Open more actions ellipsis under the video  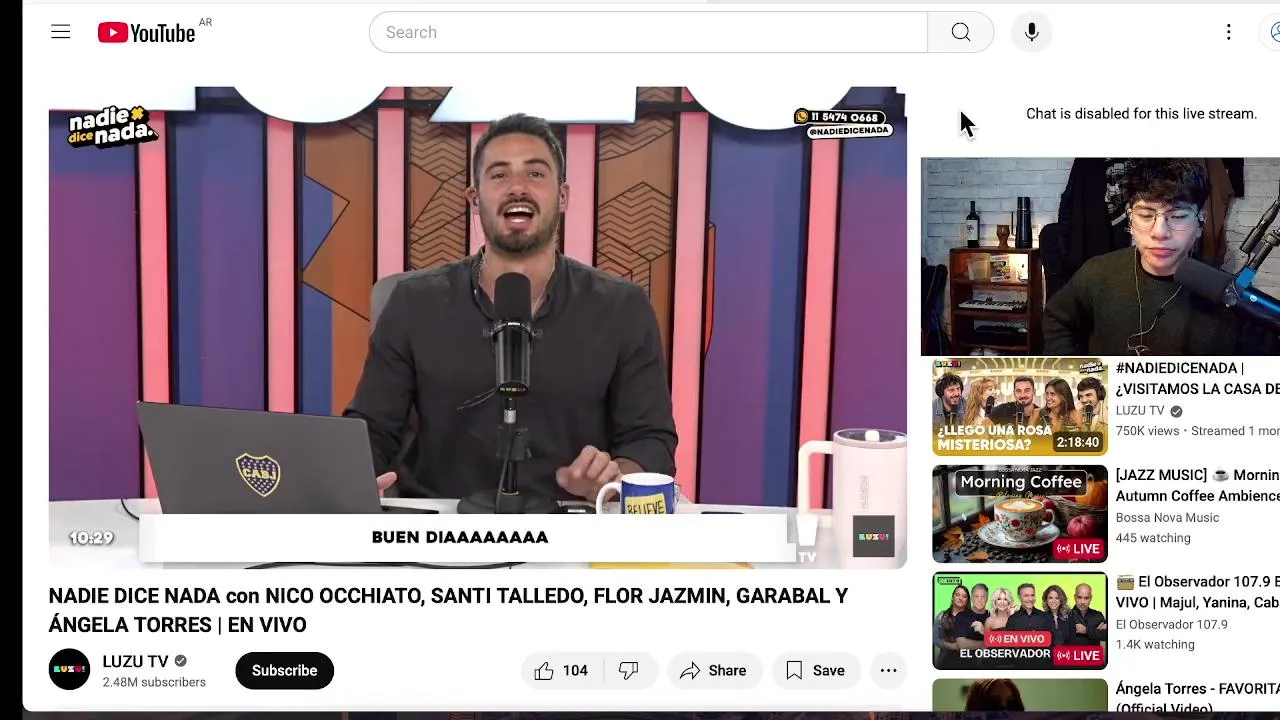888,670
